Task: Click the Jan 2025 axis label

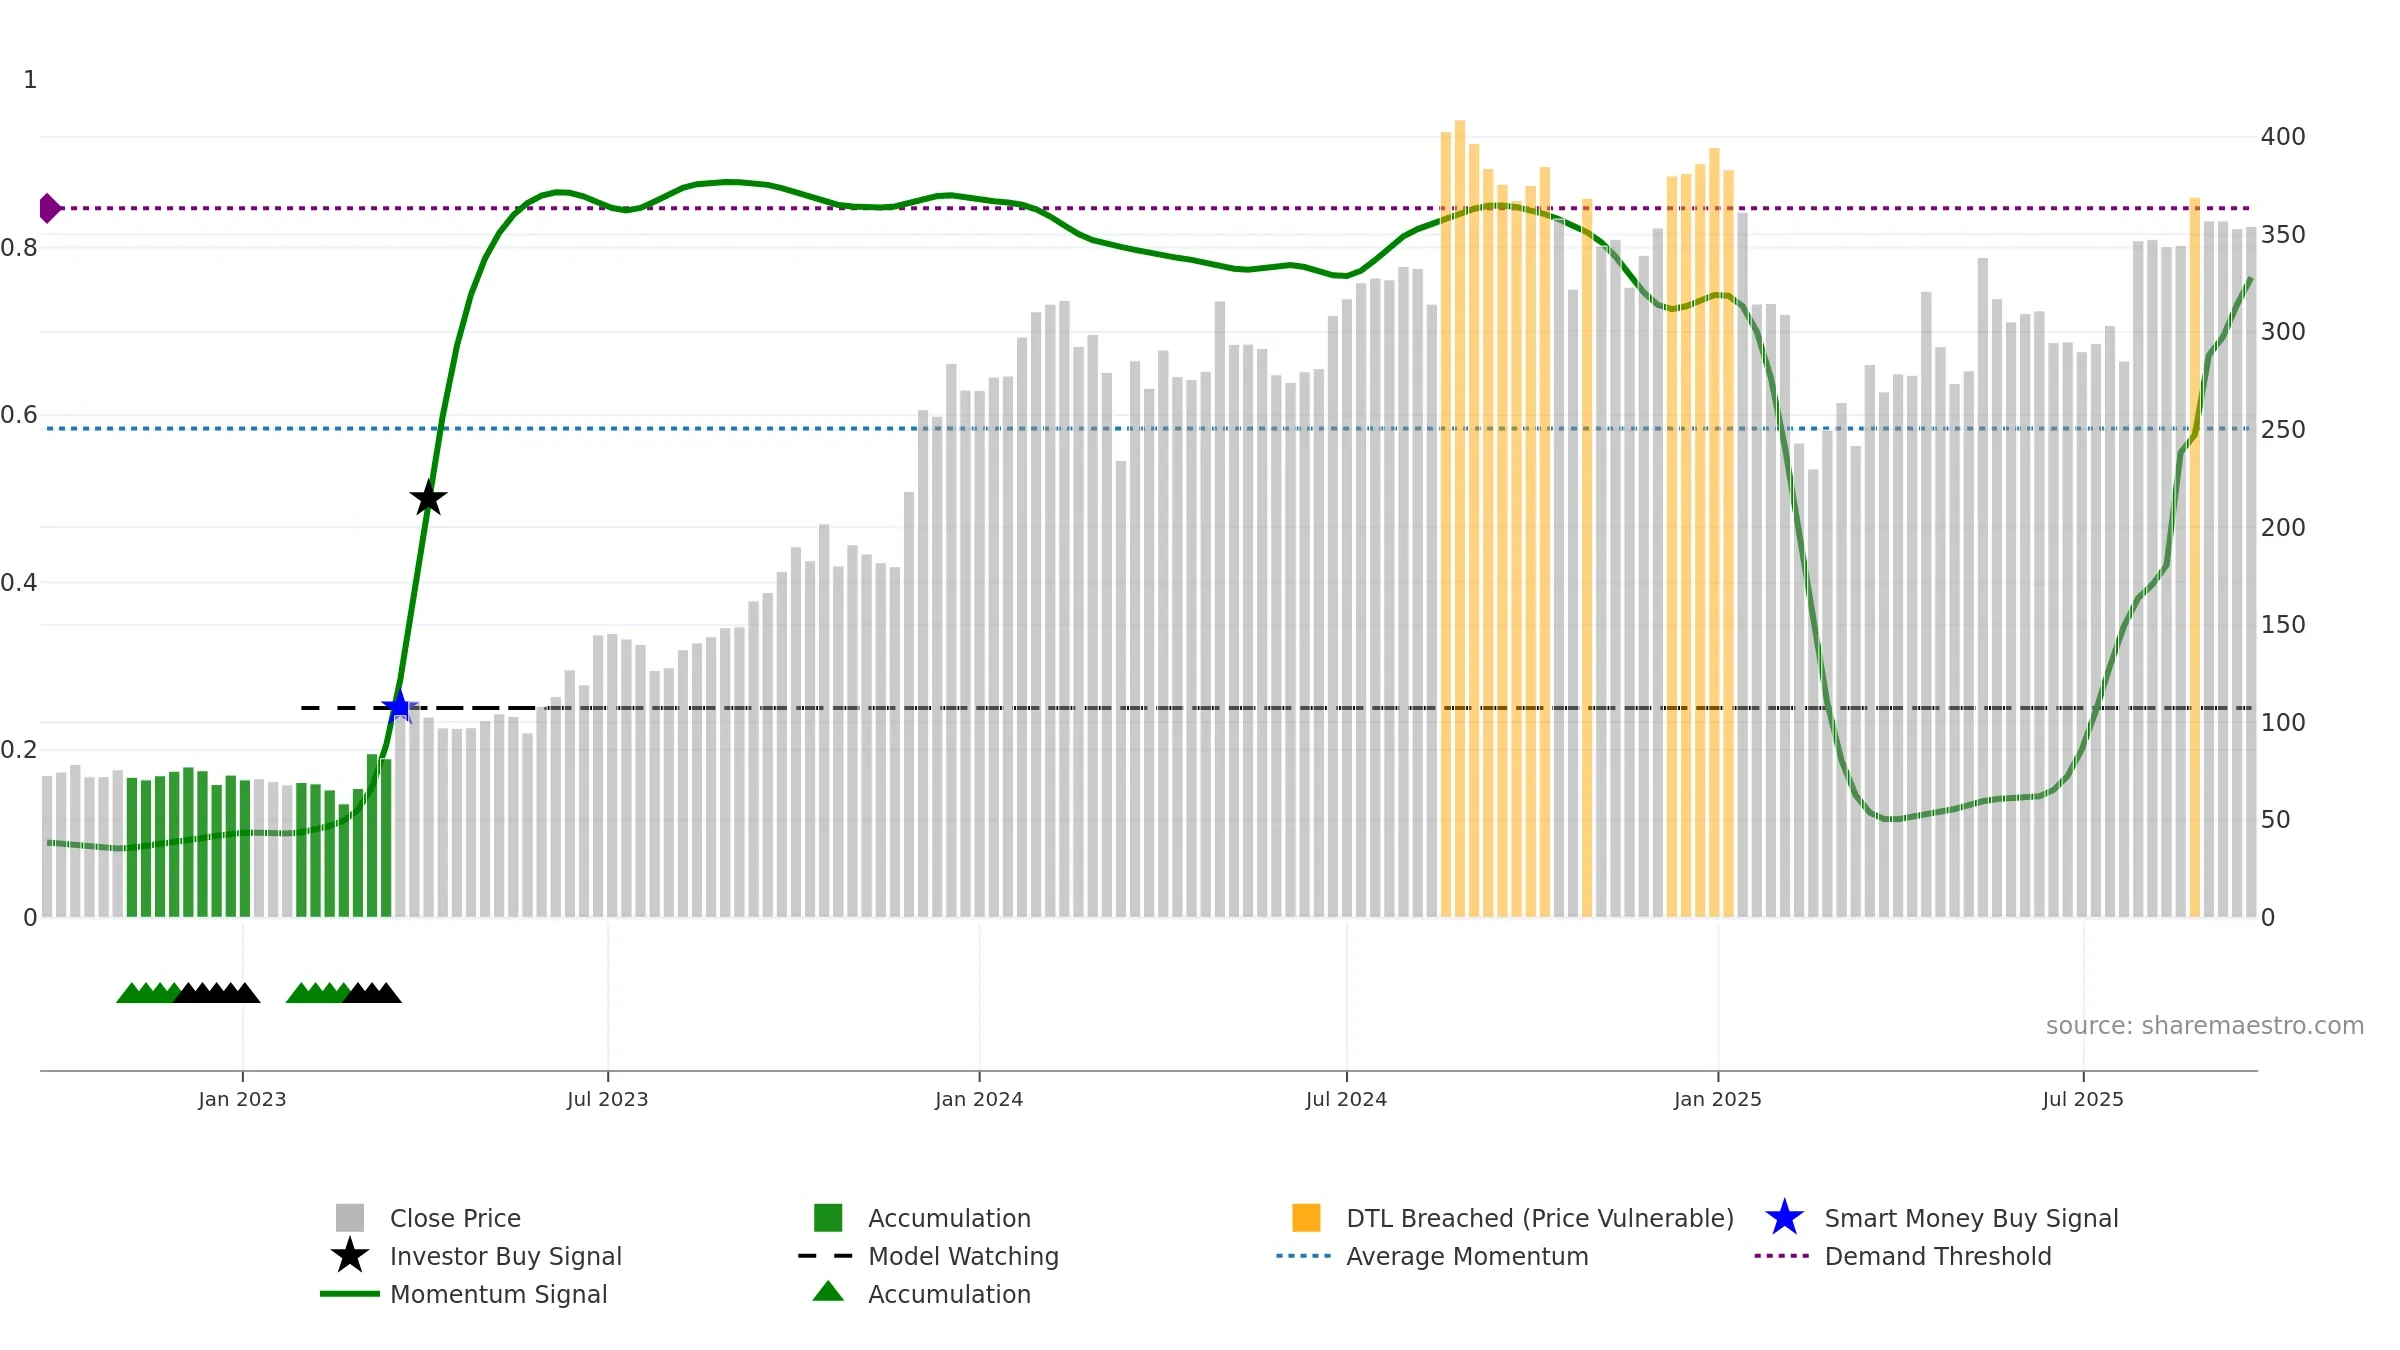Action: click(1718, 1100)
